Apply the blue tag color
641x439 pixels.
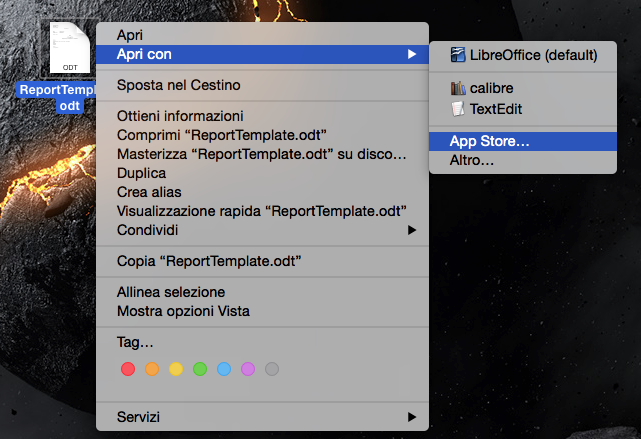click(224, 369)
